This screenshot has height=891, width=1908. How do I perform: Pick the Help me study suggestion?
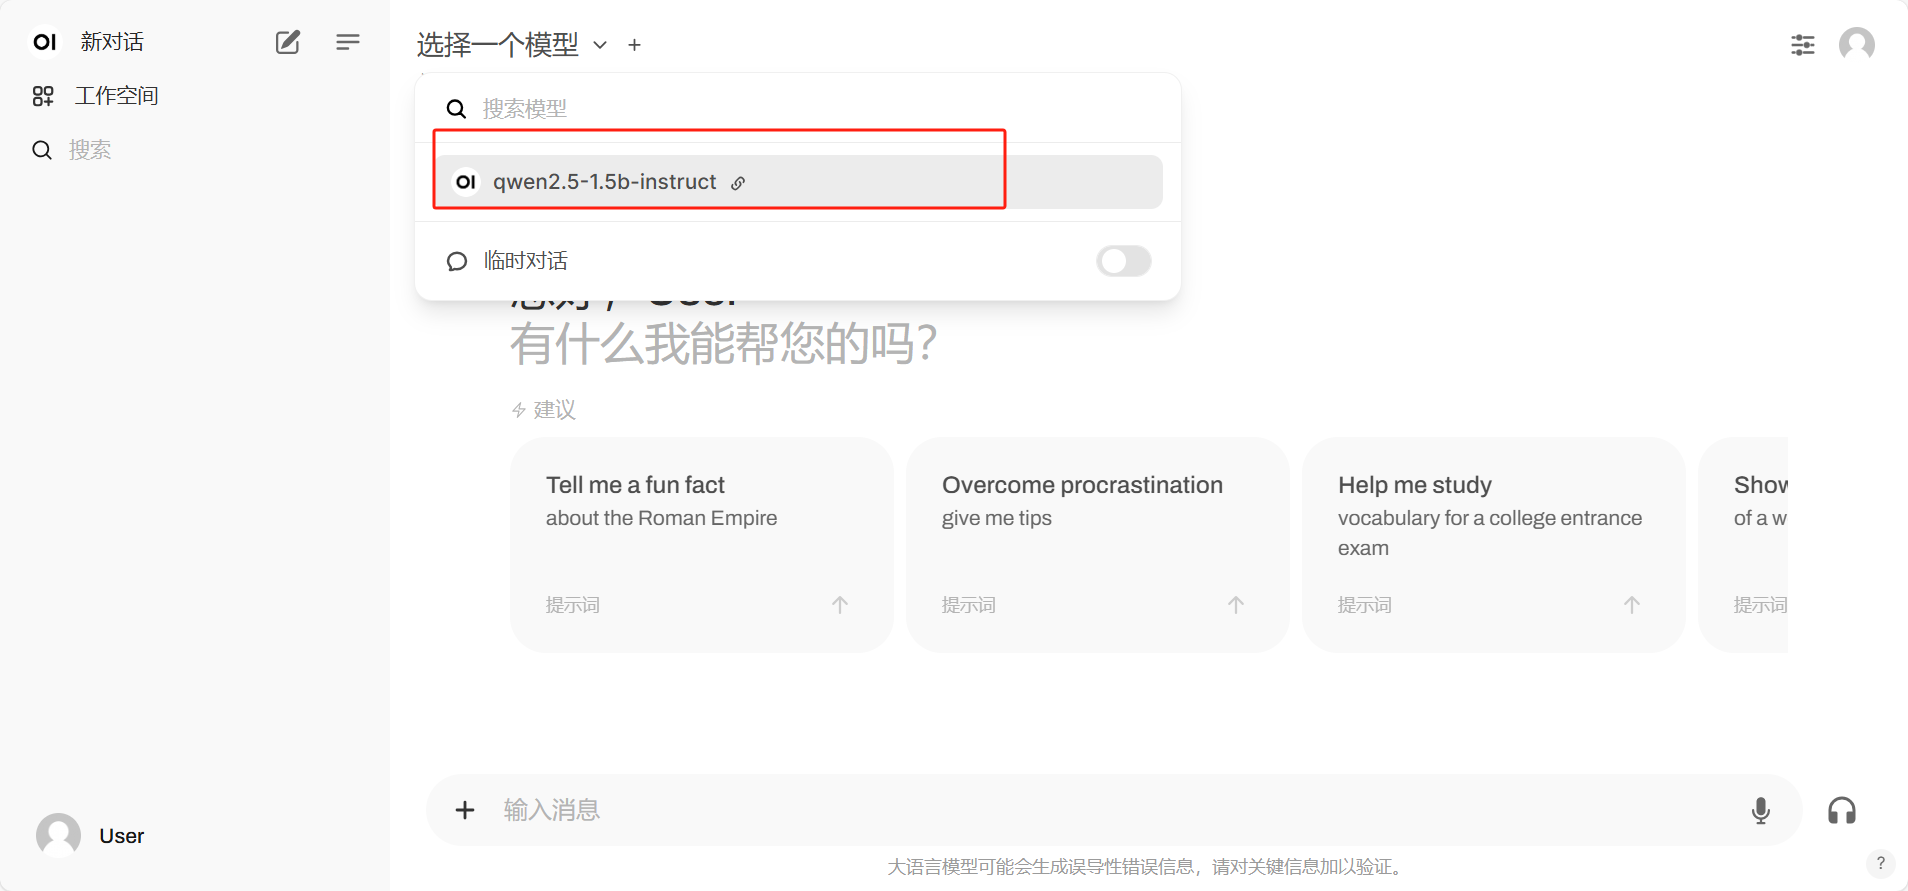[1492, 544]
